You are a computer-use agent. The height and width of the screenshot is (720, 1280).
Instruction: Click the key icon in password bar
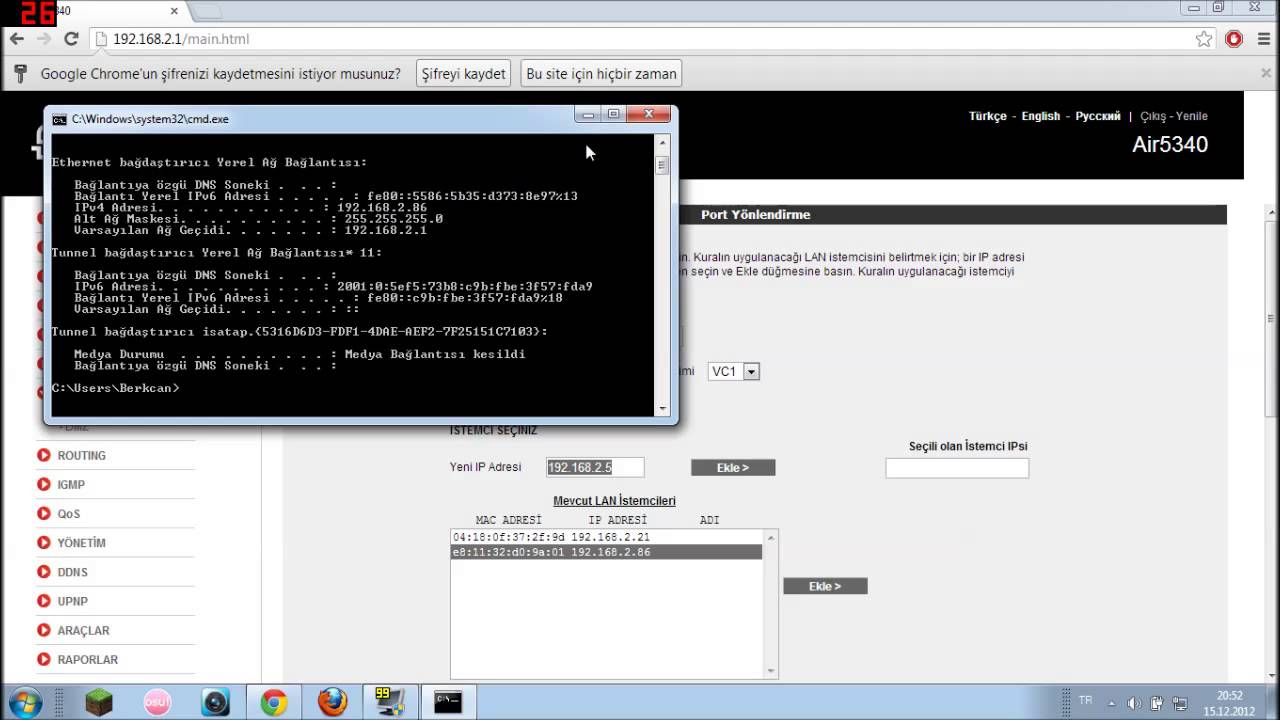[x=18, y=73]
